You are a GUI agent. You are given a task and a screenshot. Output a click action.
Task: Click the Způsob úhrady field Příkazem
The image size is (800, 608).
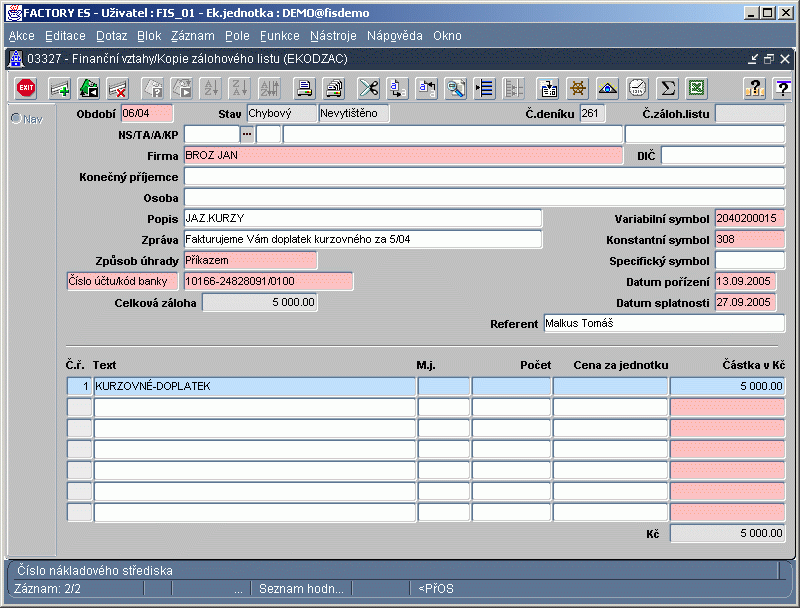coord(251,260)
